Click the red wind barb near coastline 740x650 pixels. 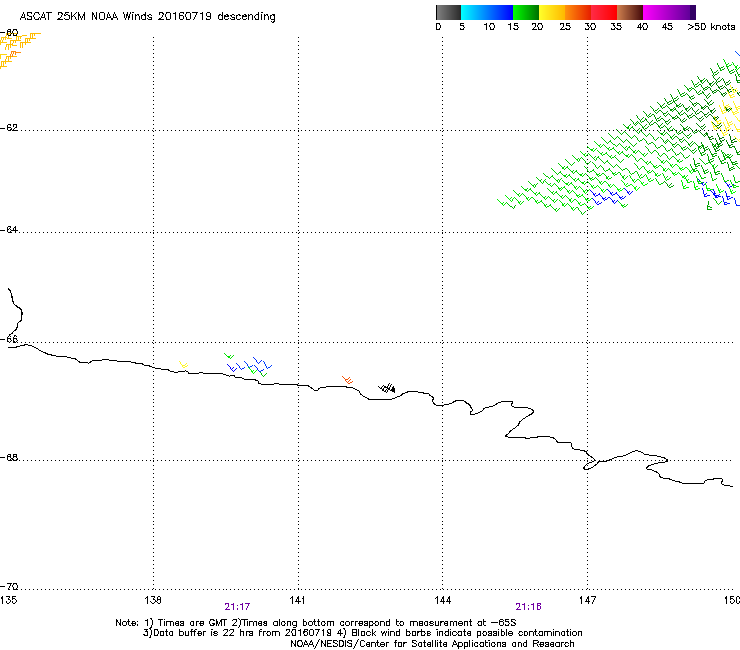[x=348, y=380]
